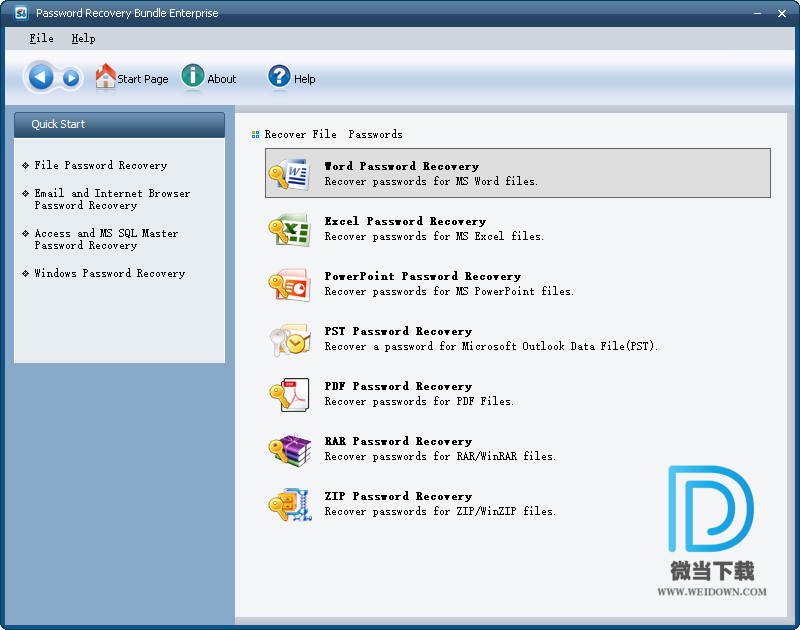Click the app icon in title bar

[x=21, y=13]
